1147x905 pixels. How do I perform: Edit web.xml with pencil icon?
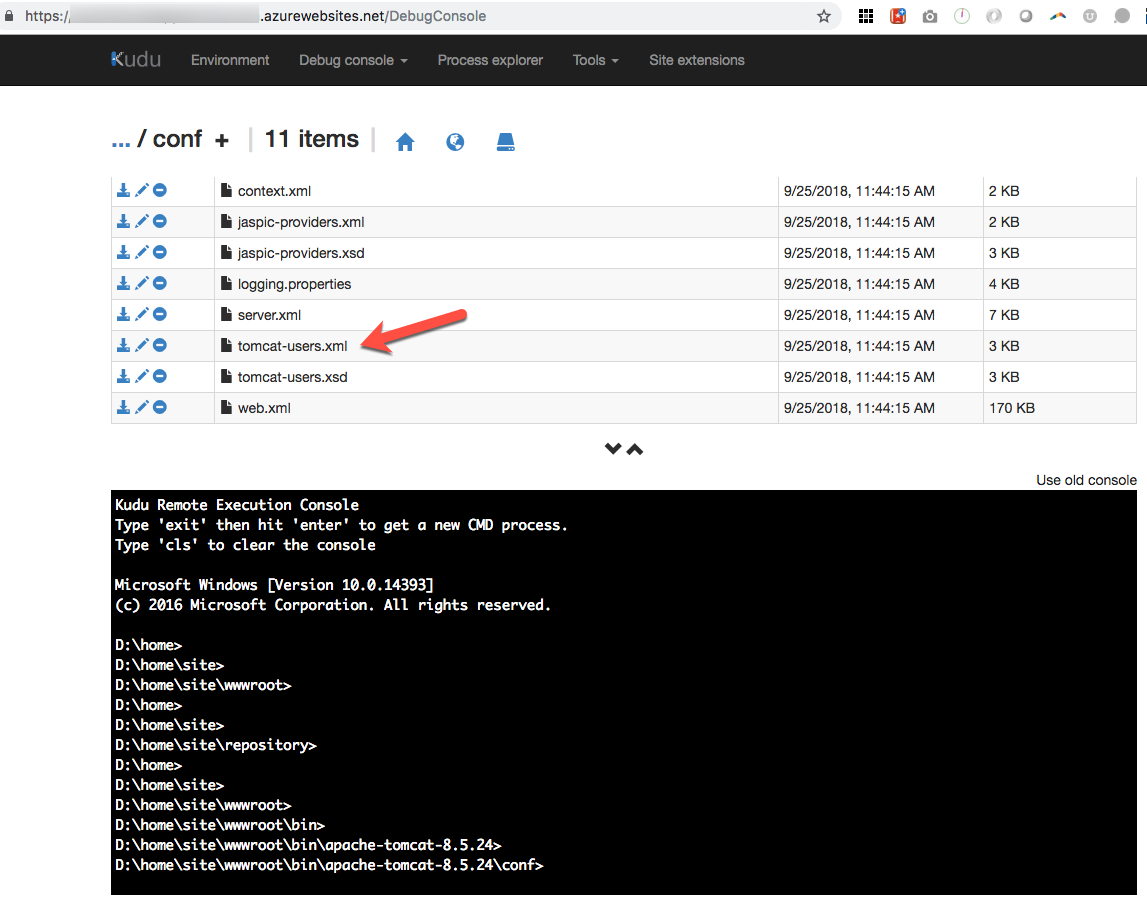pos(141,408)
